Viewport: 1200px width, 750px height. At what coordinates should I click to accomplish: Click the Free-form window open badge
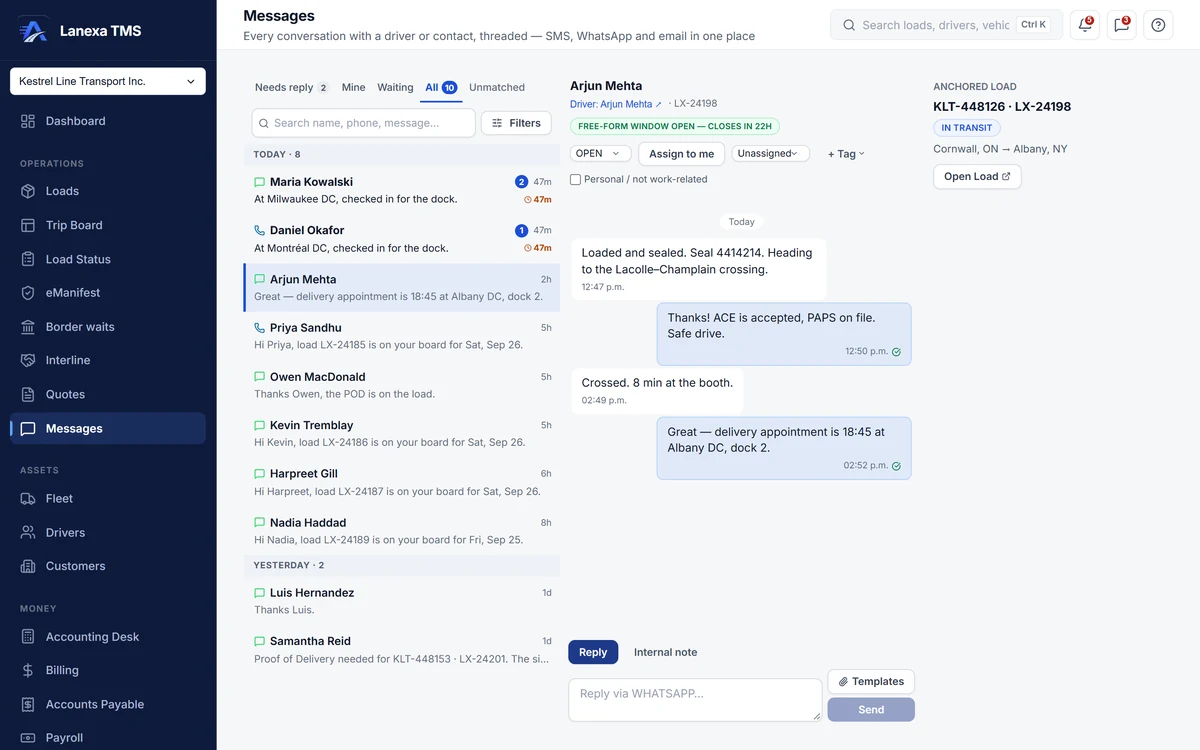click(x=675, y=127)
